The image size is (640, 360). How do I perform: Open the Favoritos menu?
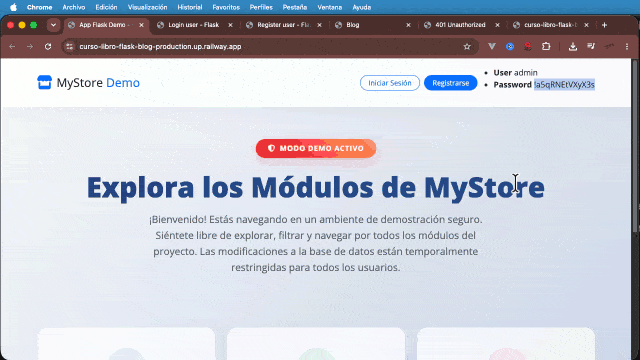pos(226,7)
